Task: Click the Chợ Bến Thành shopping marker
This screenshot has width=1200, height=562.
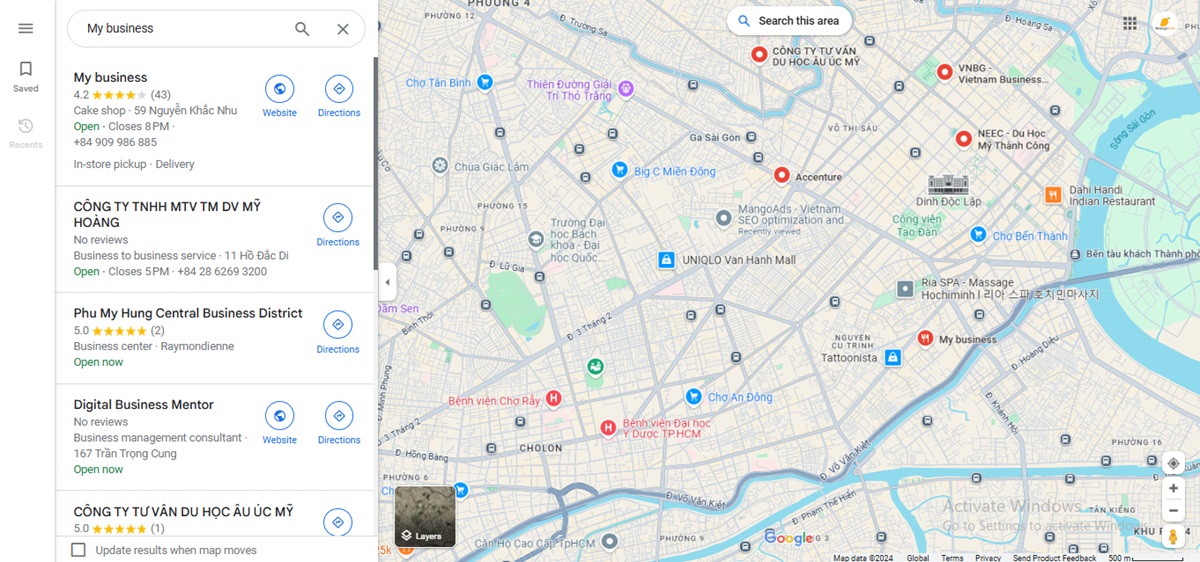Action: pos(978,235)
